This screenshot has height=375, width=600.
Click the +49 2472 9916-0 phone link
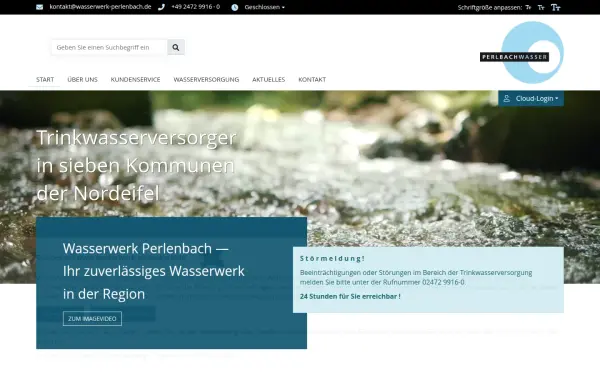tap(196, 7)
